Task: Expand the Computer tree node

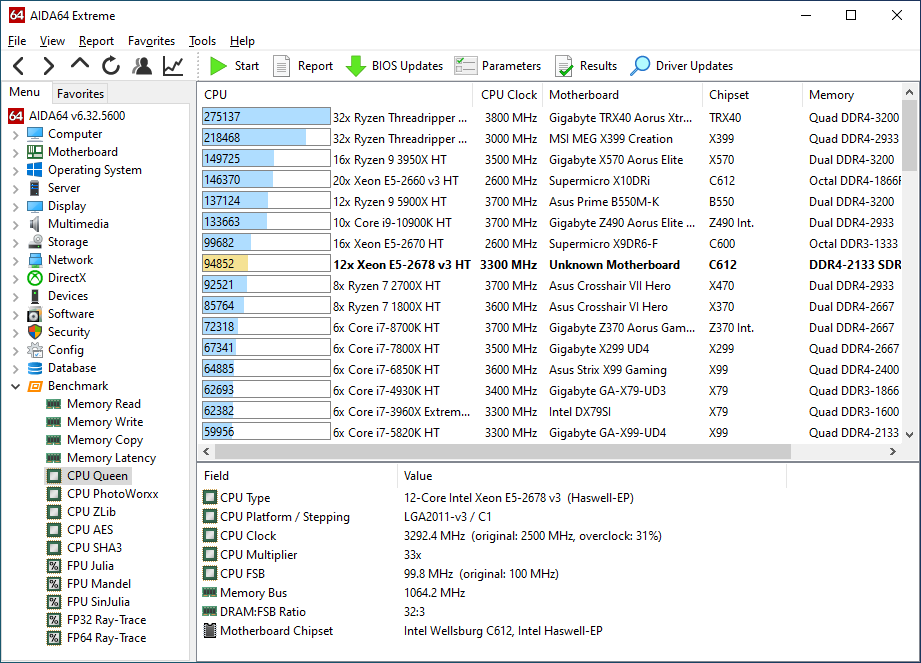Action: pyautogui.click(x=15, y=135)
